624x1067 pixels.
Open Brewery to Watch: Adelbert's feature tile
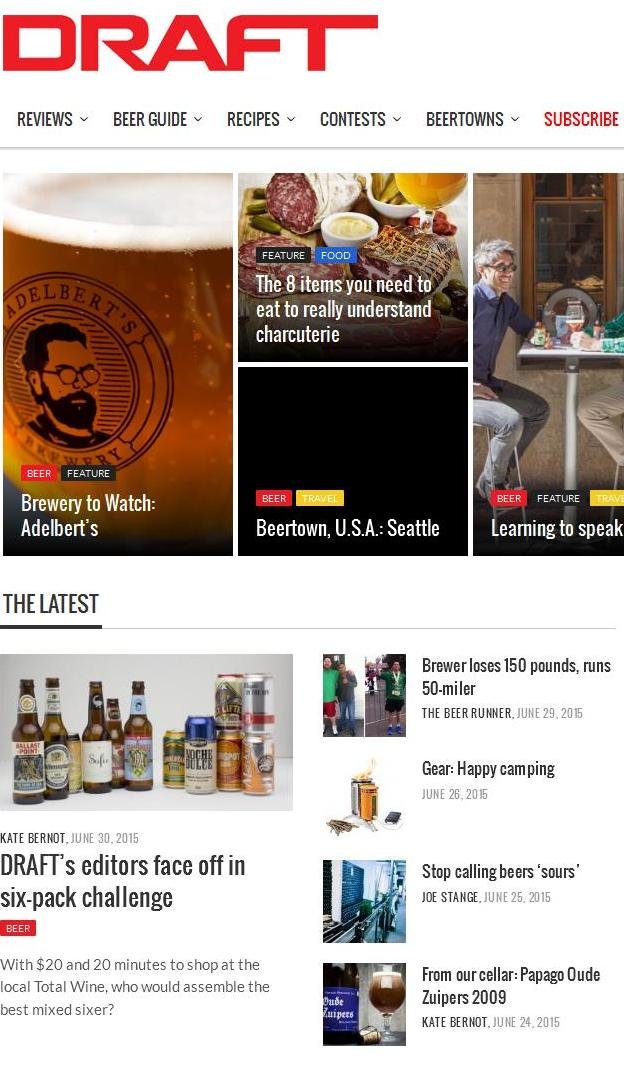[x=118, y=364]
